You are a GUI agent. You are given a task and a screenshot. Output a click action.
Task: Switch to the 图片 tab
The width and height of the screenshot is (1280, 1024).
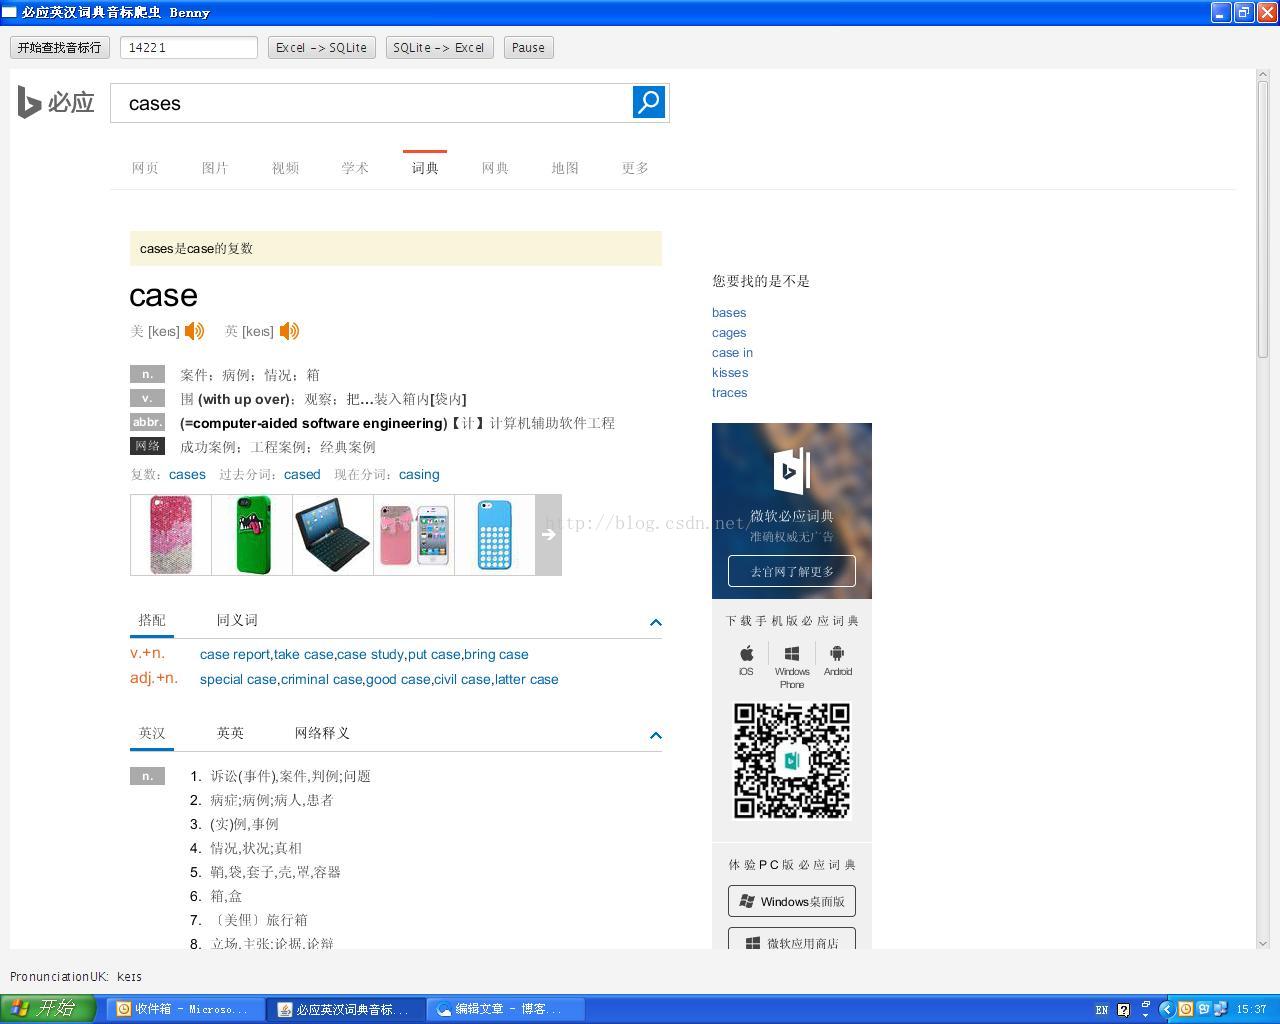[215, 168]
